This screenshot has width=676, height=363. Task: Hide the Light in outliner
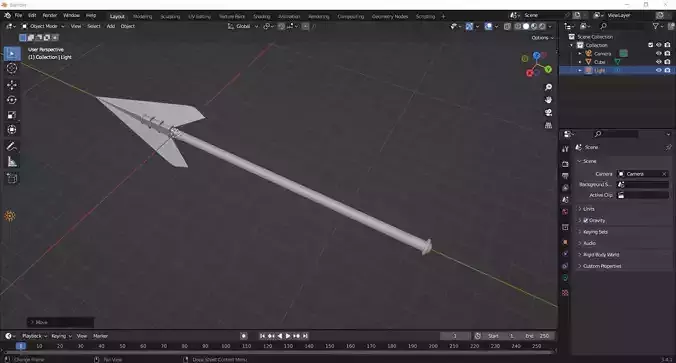click(x=659, y=70)
